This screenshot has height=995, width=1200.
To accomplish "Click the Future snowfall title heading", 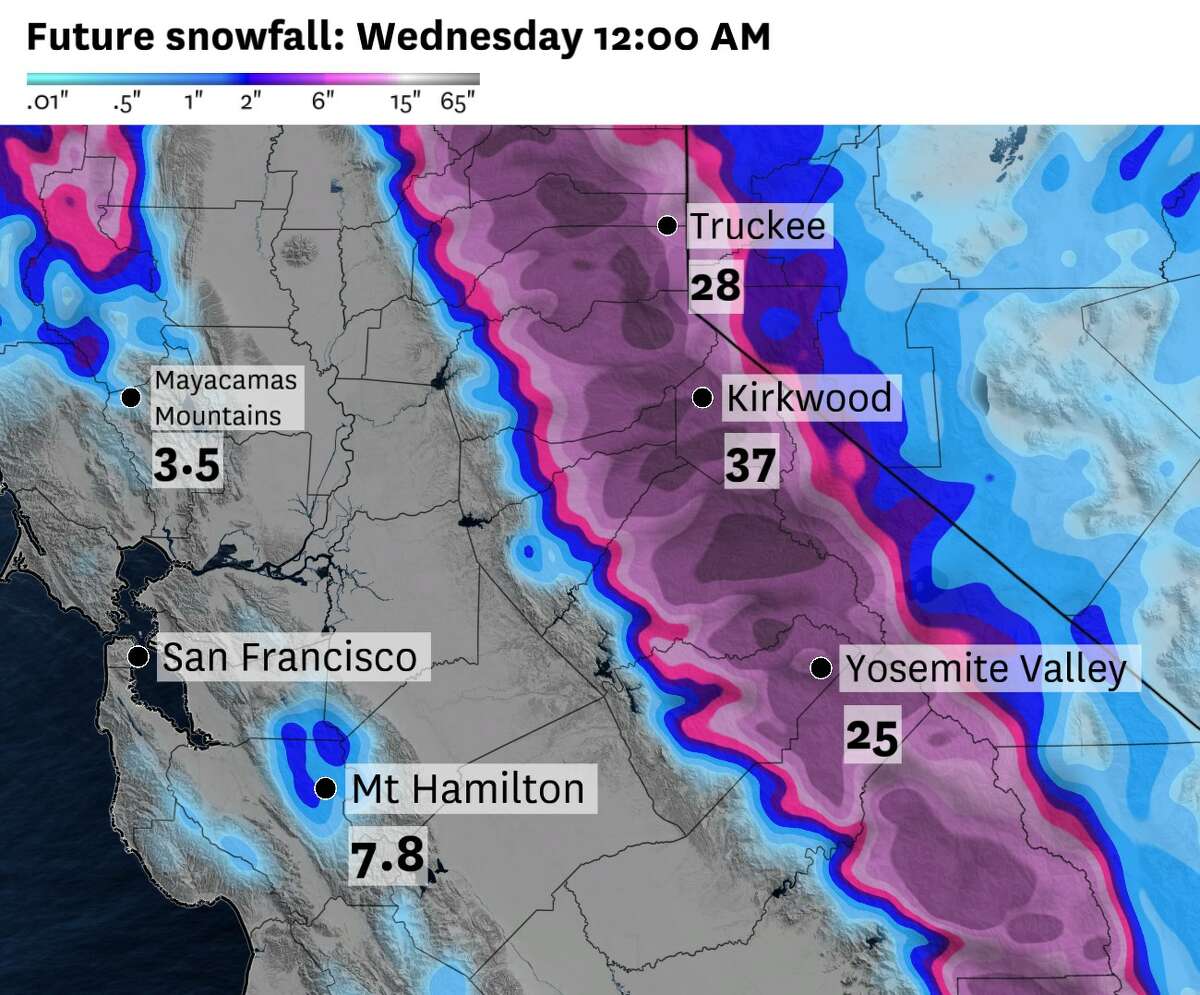I will tap(397, 36).
